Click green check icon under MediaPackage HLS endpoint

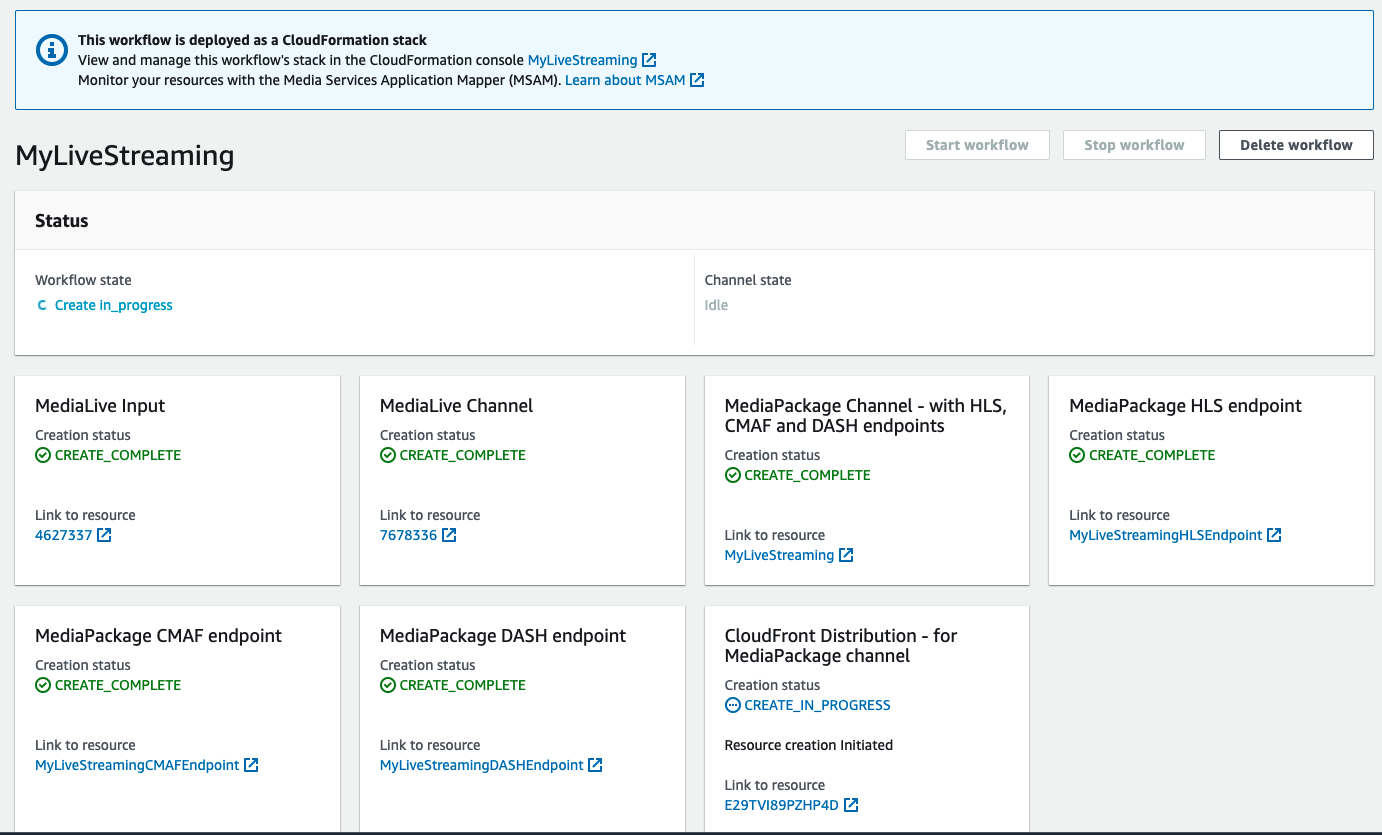[1077, 455]
